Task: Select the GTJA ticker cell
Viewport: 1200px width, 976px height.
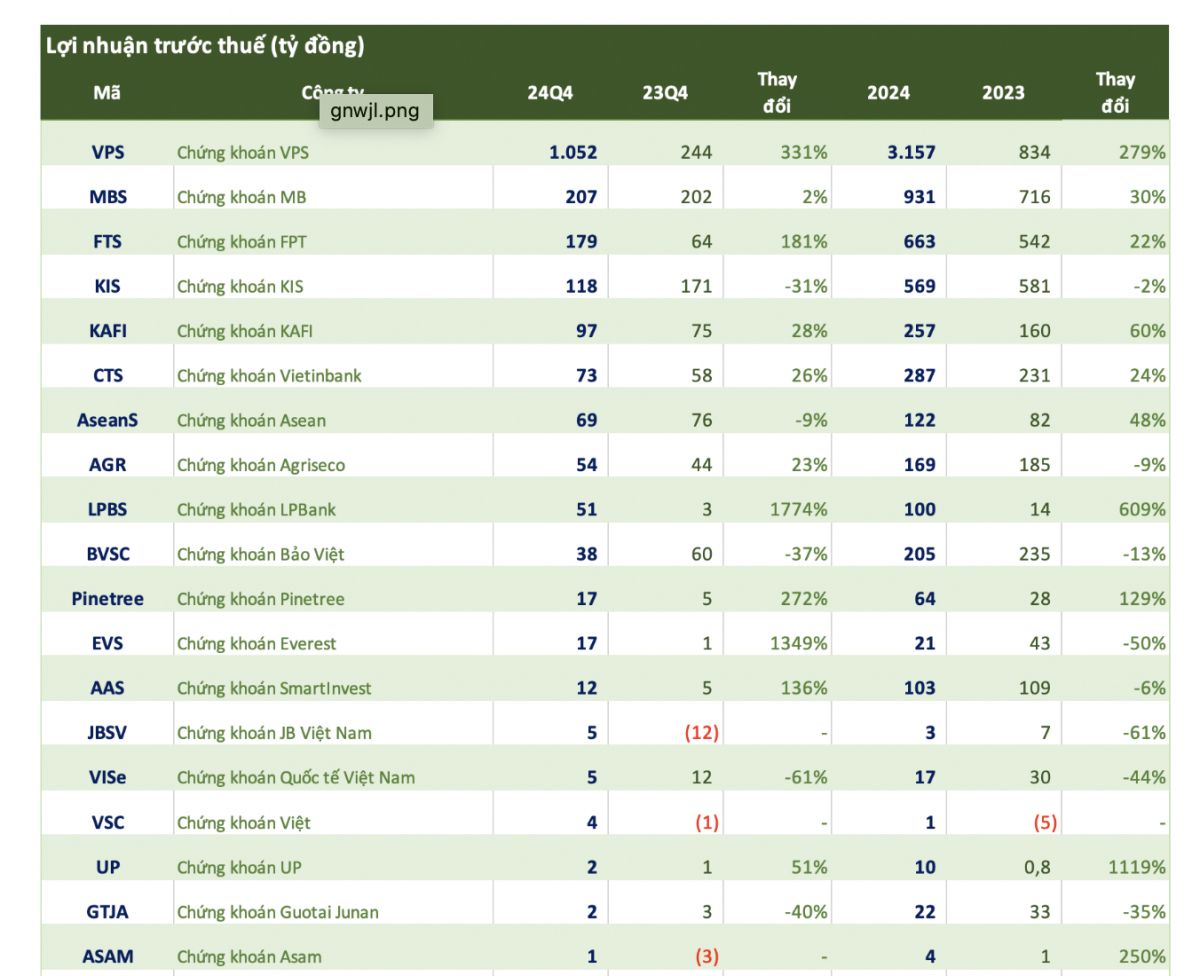Action: coord(107,911)
